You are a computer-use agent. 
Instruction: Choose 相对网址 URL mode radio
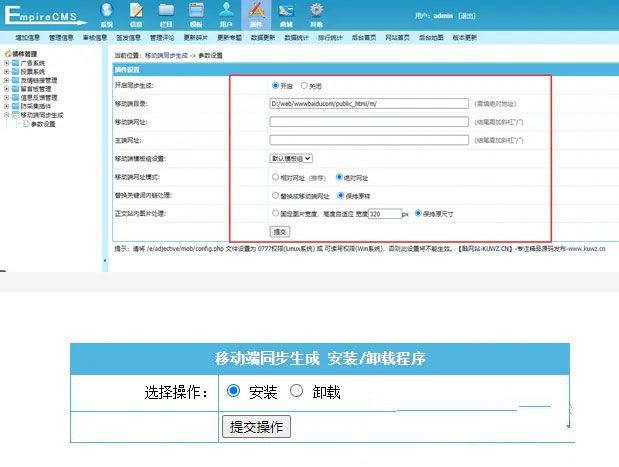pyautogui.click(x=275, y=177)
